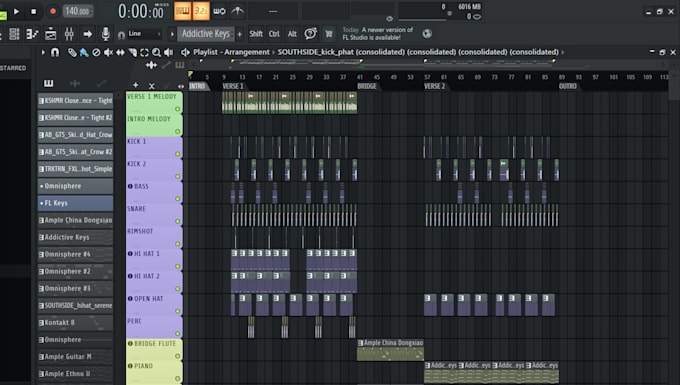Toggle the 3.2.1 recording countdown
The width and height of the screenshot is (680, 385).
[201, 11]
